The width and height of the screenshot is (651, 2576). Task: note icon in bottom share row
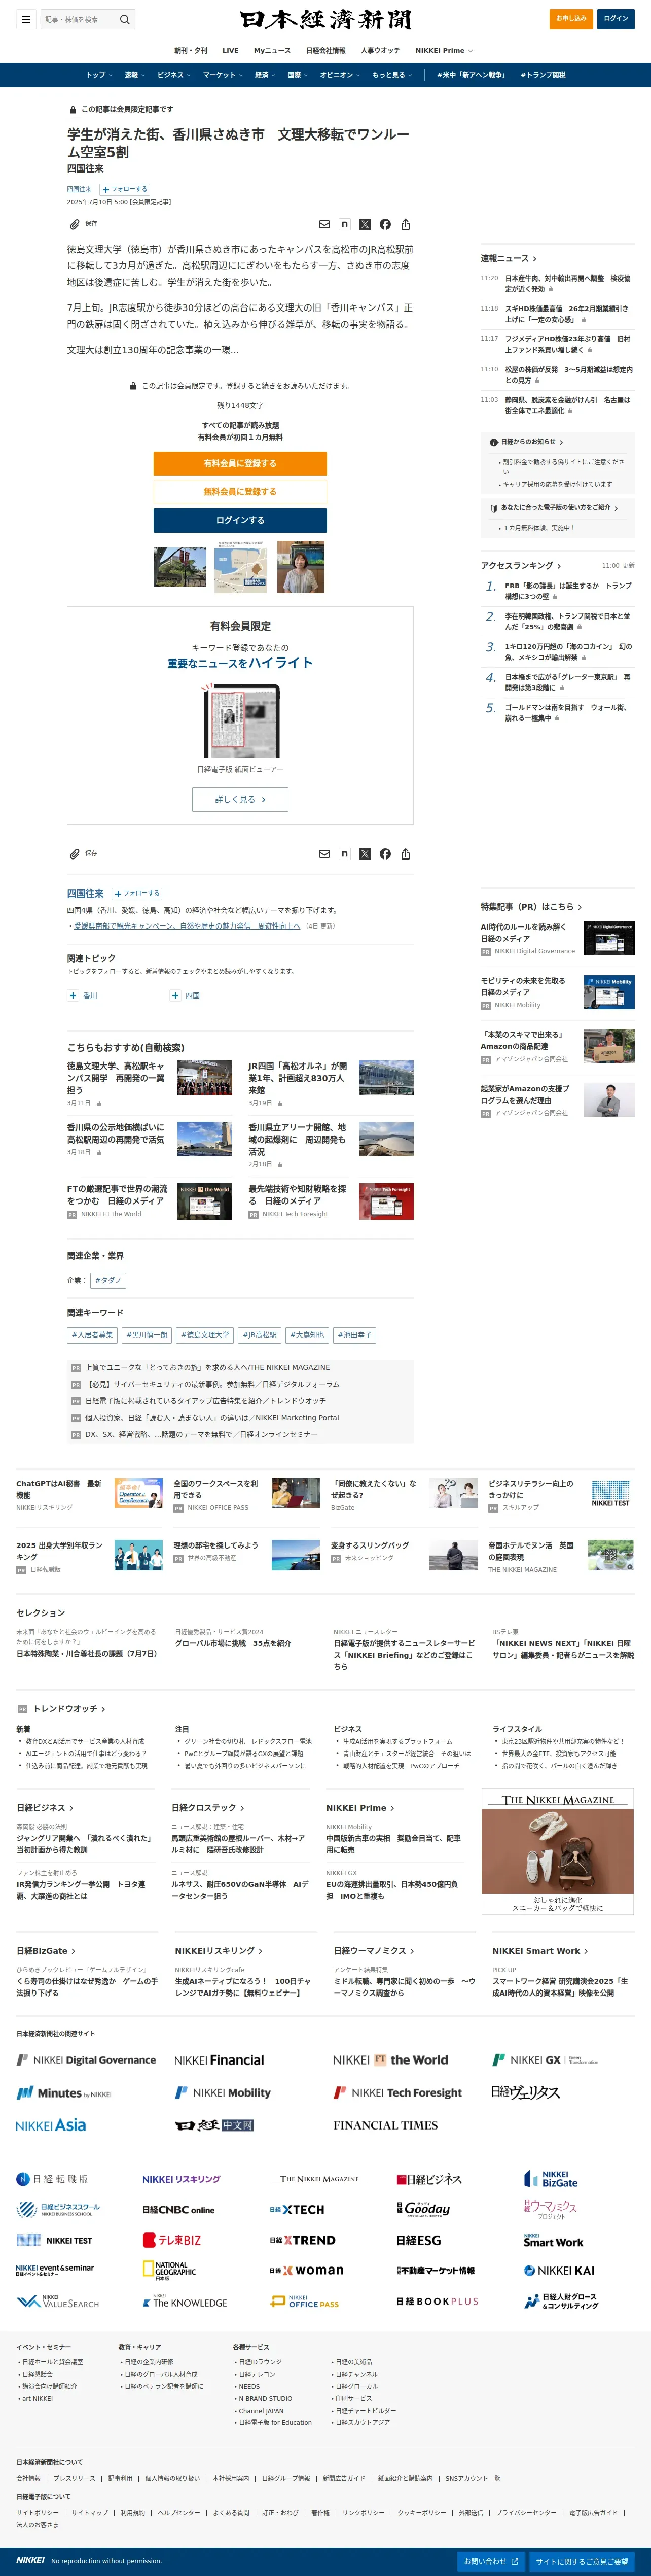tap(344, 854)
